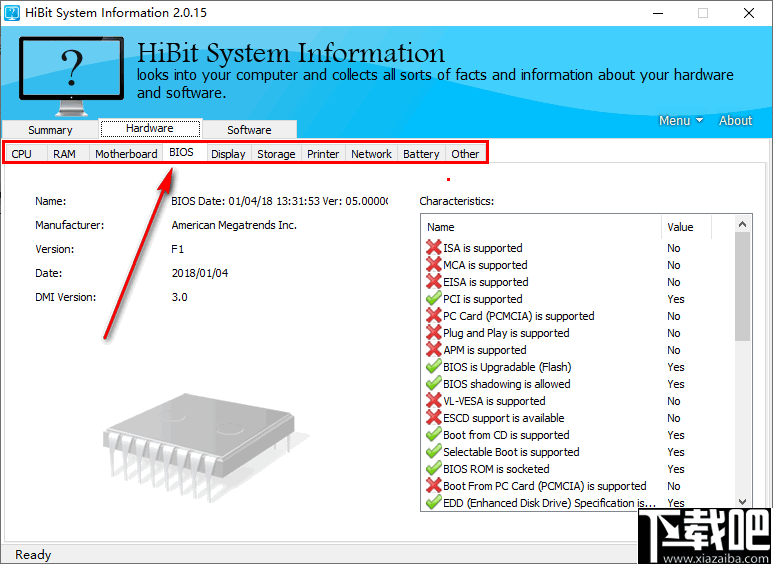This screenshot has height=564, width=773.
Task: Click the Date value '2018/01/04'
Action: (200, 273)
